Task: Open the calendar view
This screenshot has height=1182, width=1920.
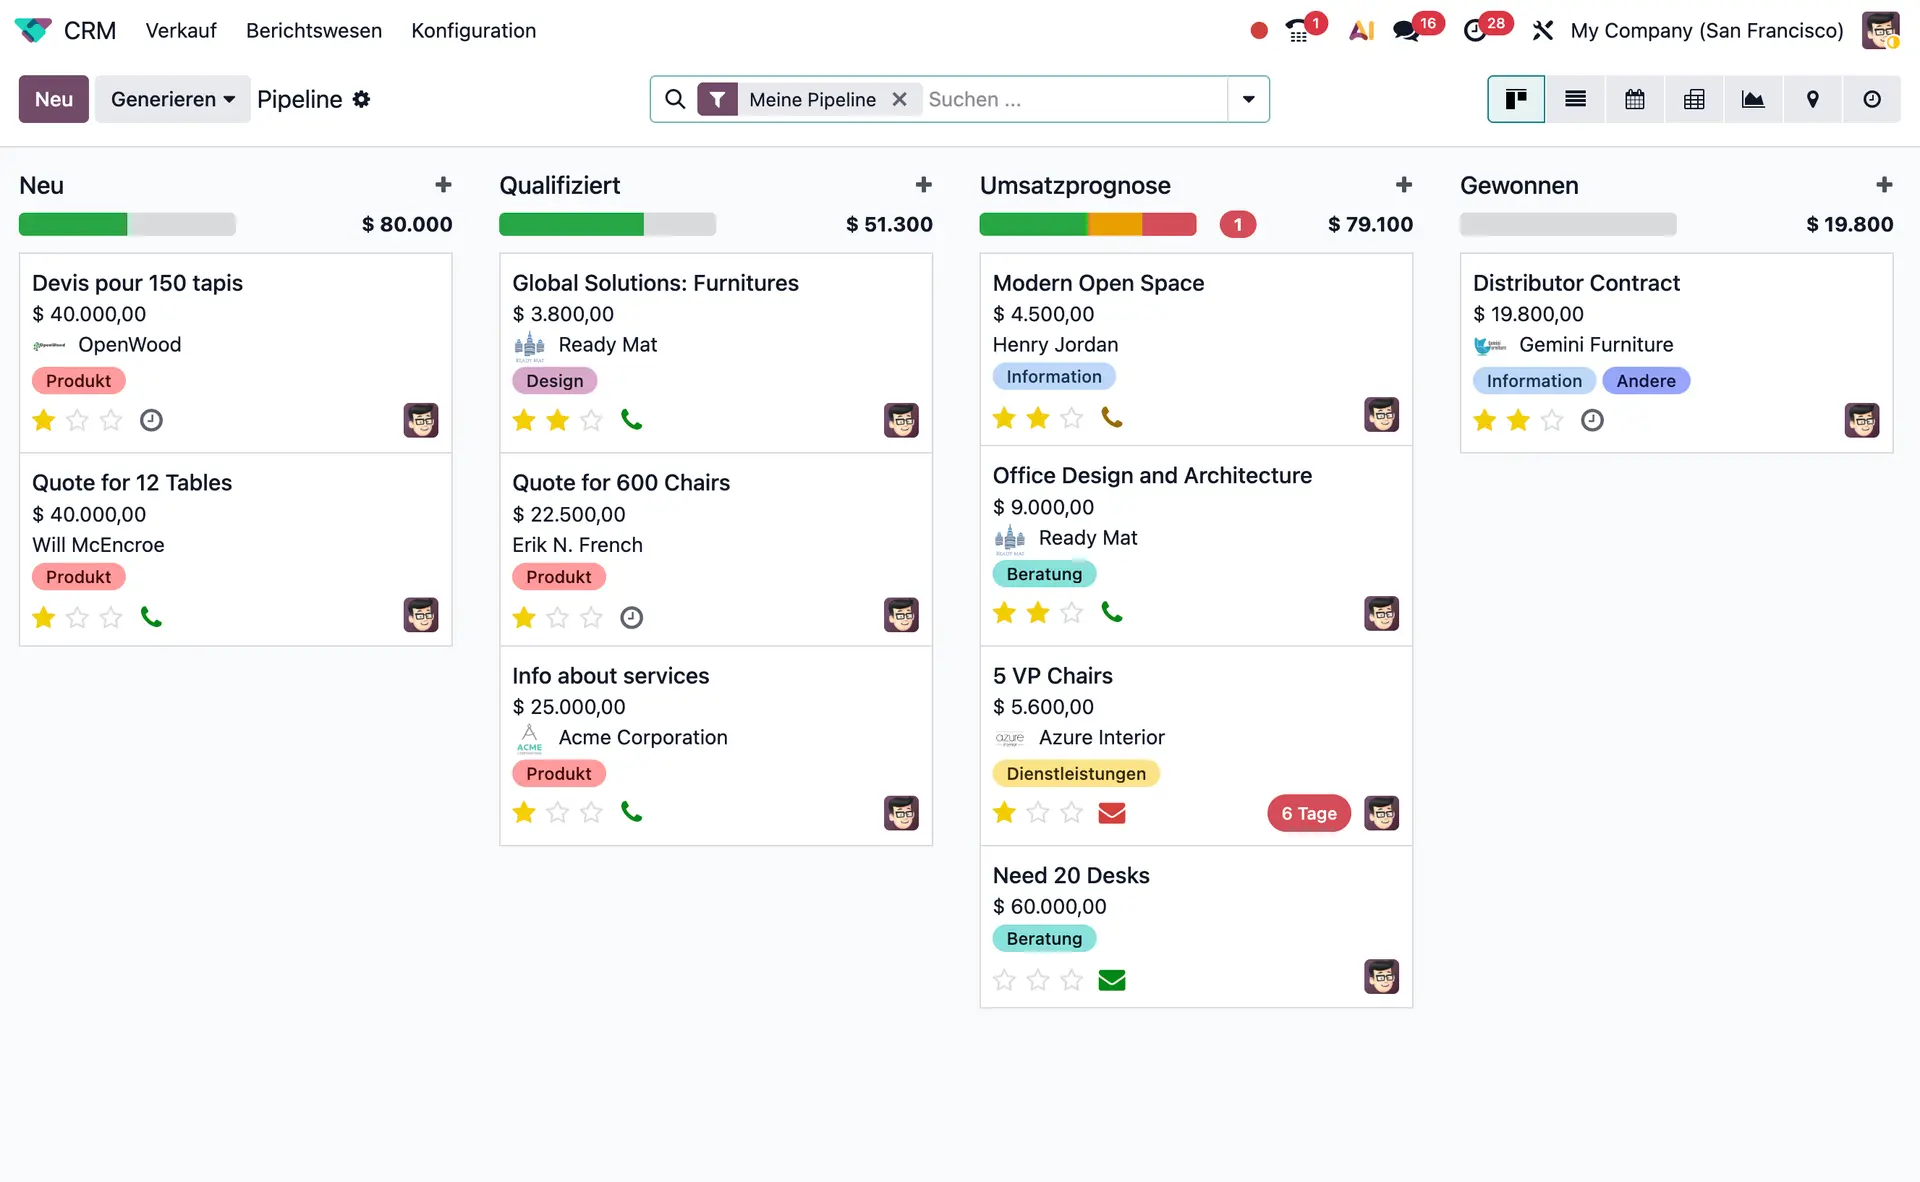Action: point(1634,99)
